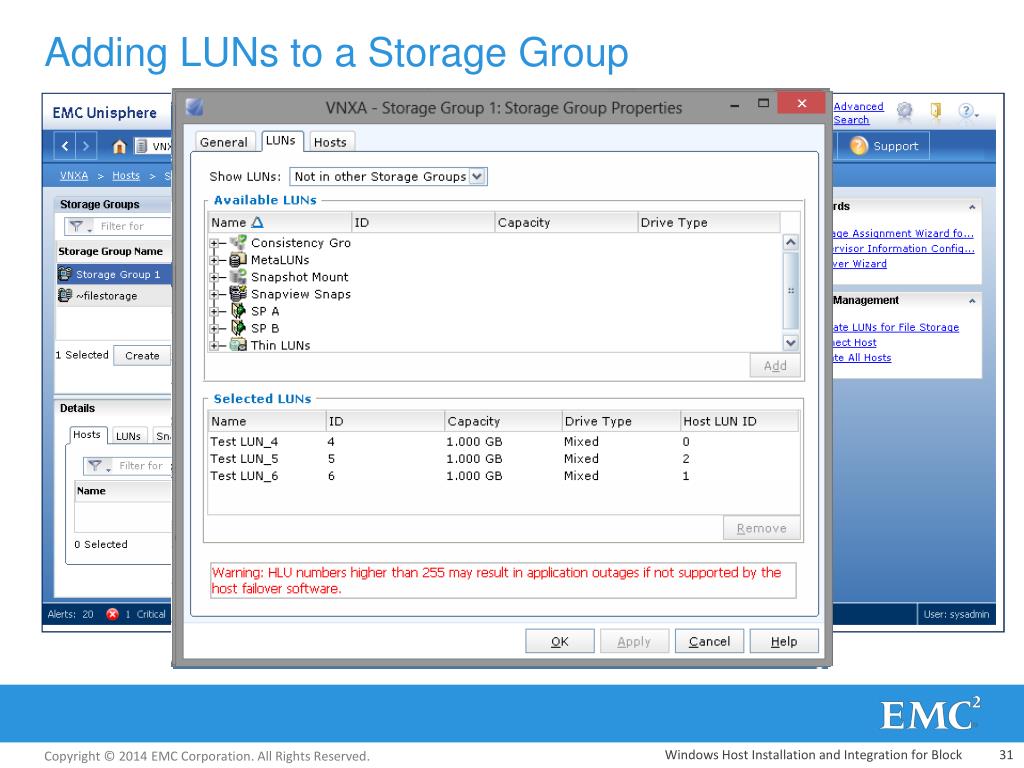Click the Support question mark icon
The image size is (1024, 768).
tap(859, 146)
